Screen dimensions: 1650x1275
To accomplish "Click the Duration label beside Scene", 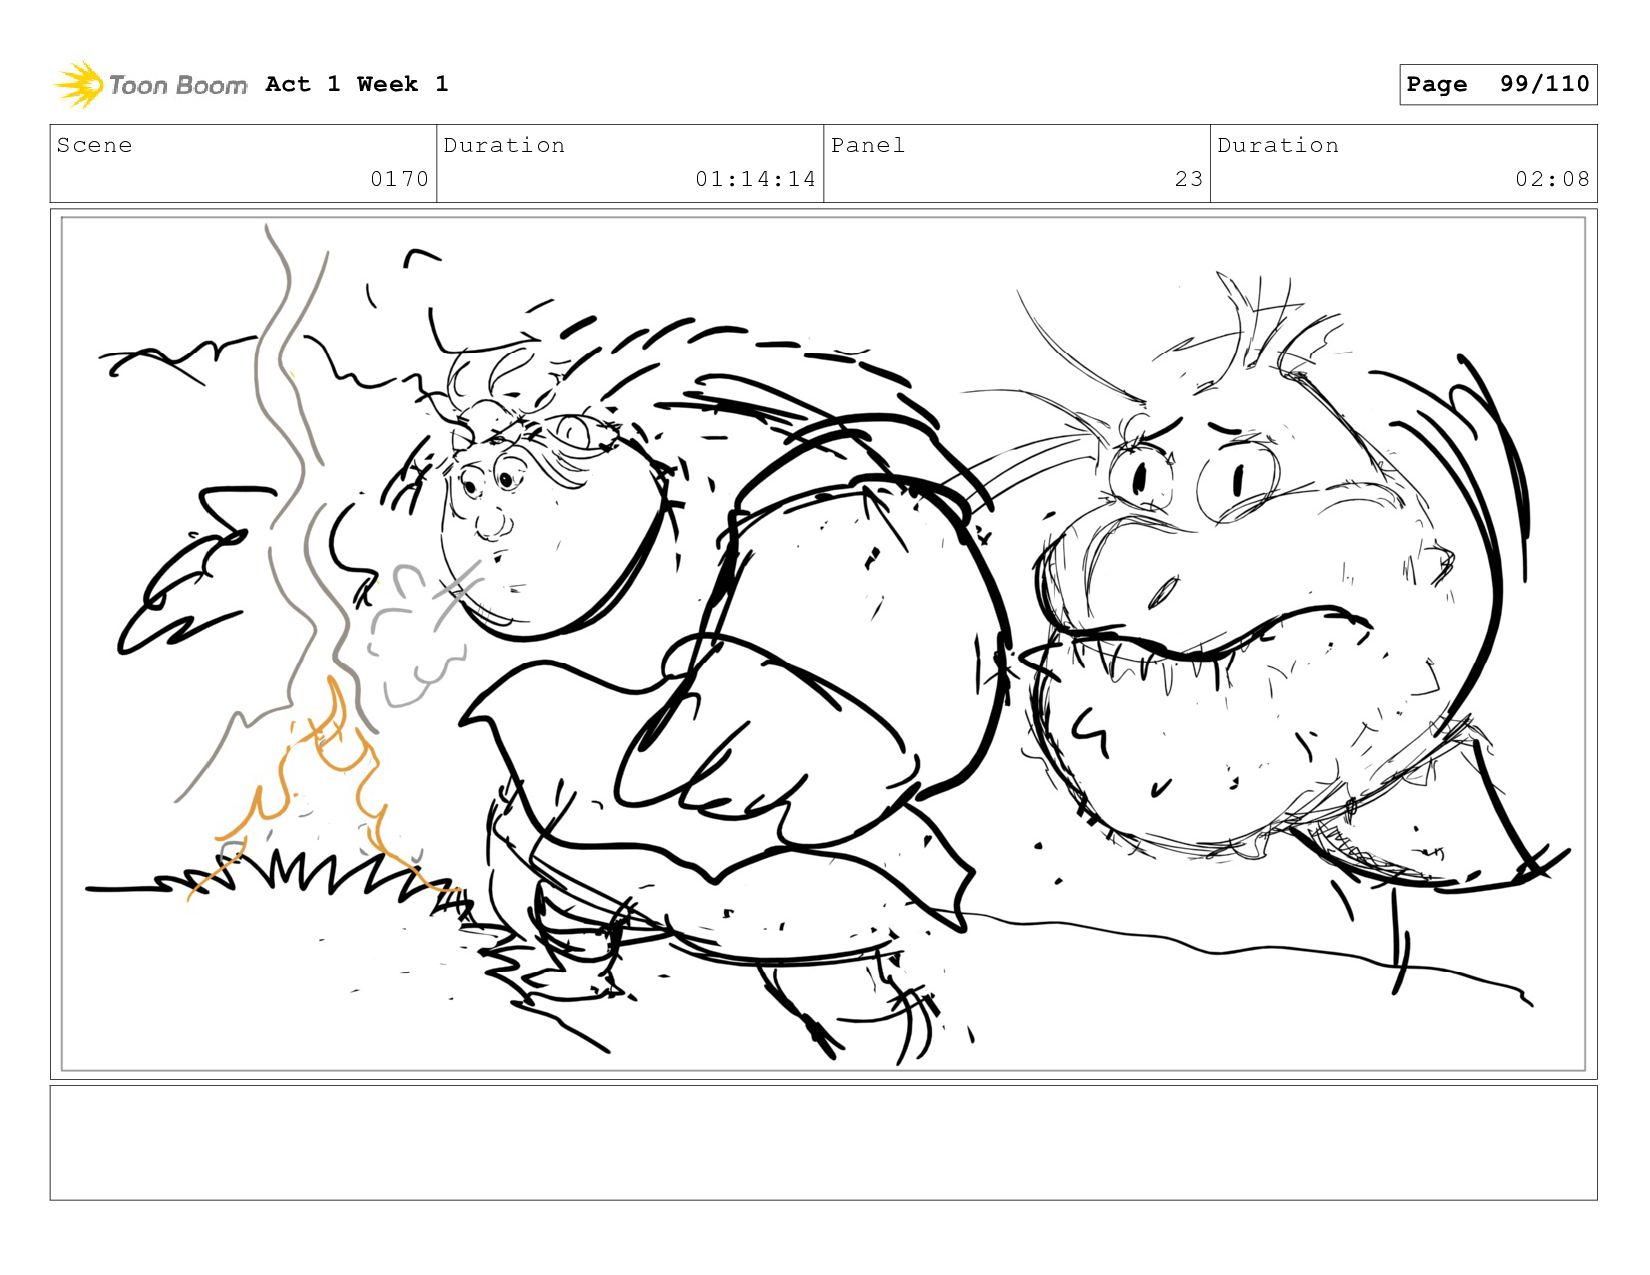I will 504,145.
